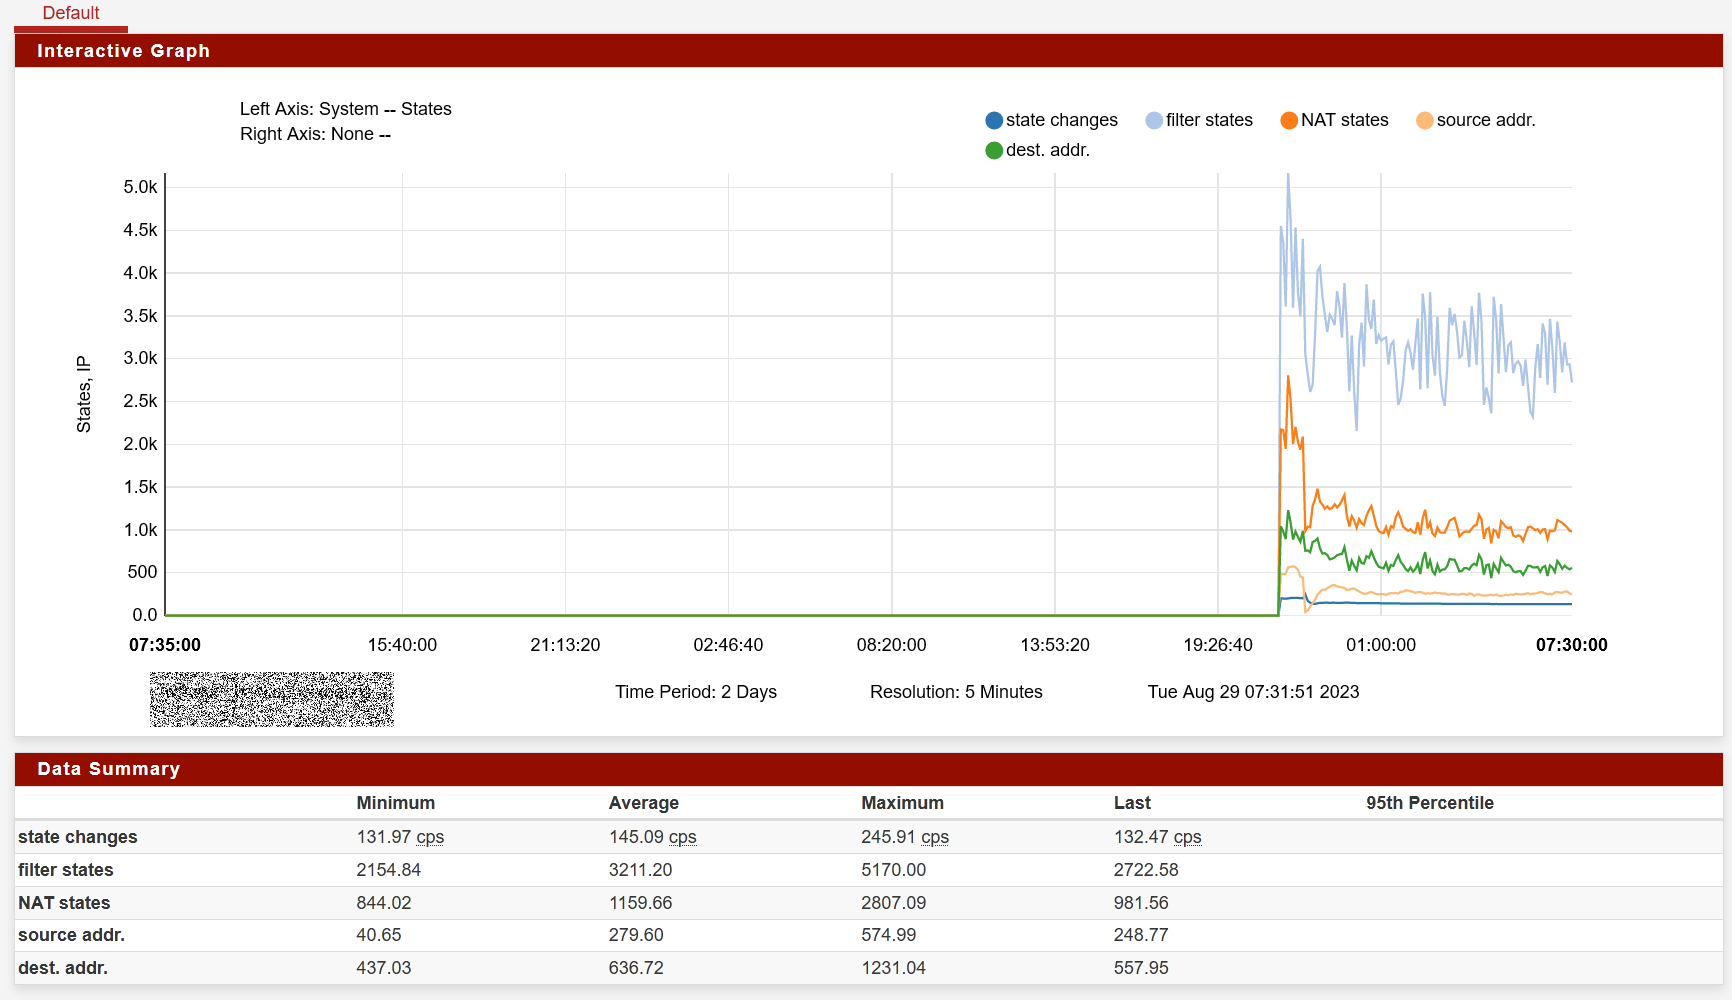The image size is (1732, 1000).
Task: Click the timestamp 'Tue Aug 29 07:31:51 2023'
Action: [x=1253, y=692]
